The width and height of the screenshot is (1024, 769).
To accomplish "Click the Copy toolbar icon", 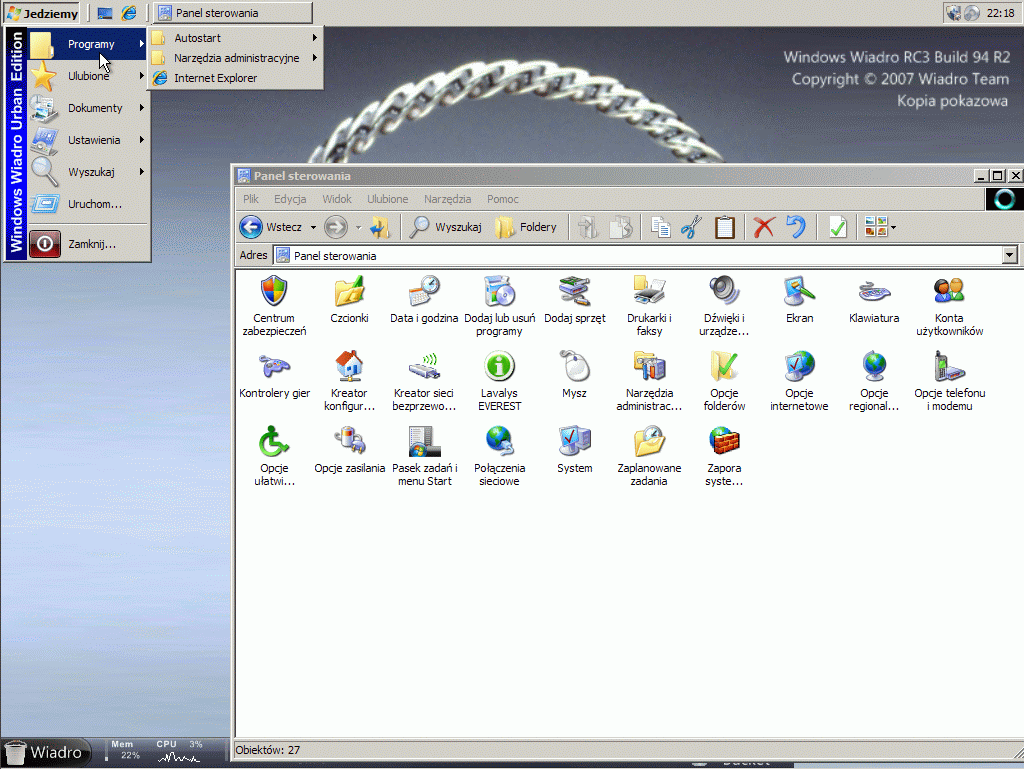I will [x=660, y=227].
